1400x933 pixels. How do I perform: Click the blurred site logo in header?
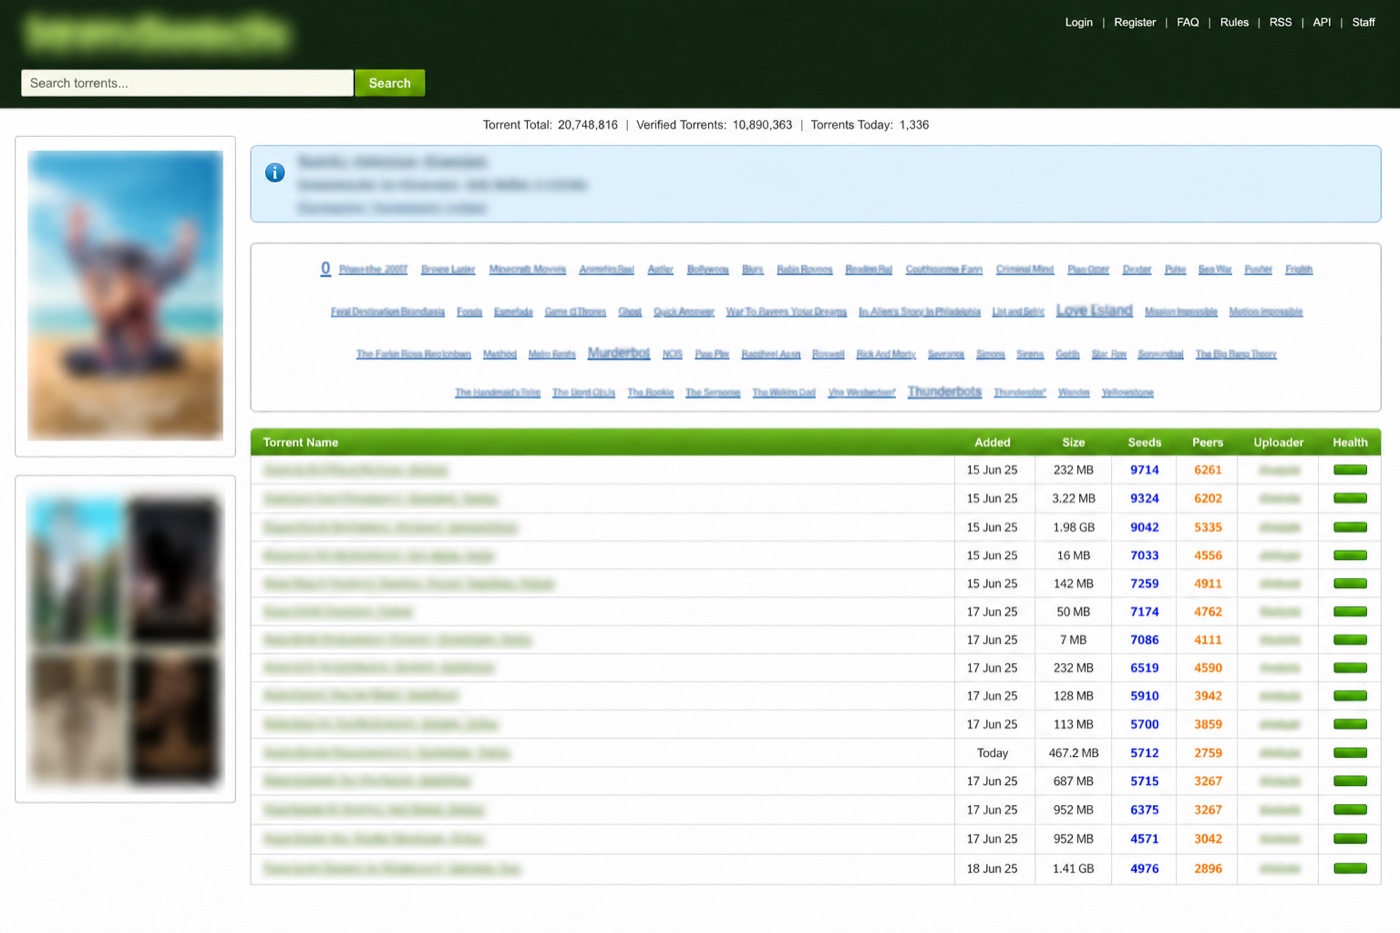[157, 33]
